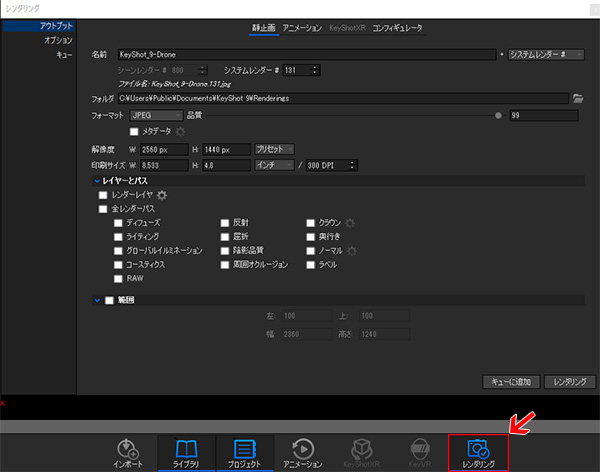The image size is (600, 472).
Task: Click the 名前 text field
Action: [304, 54]
